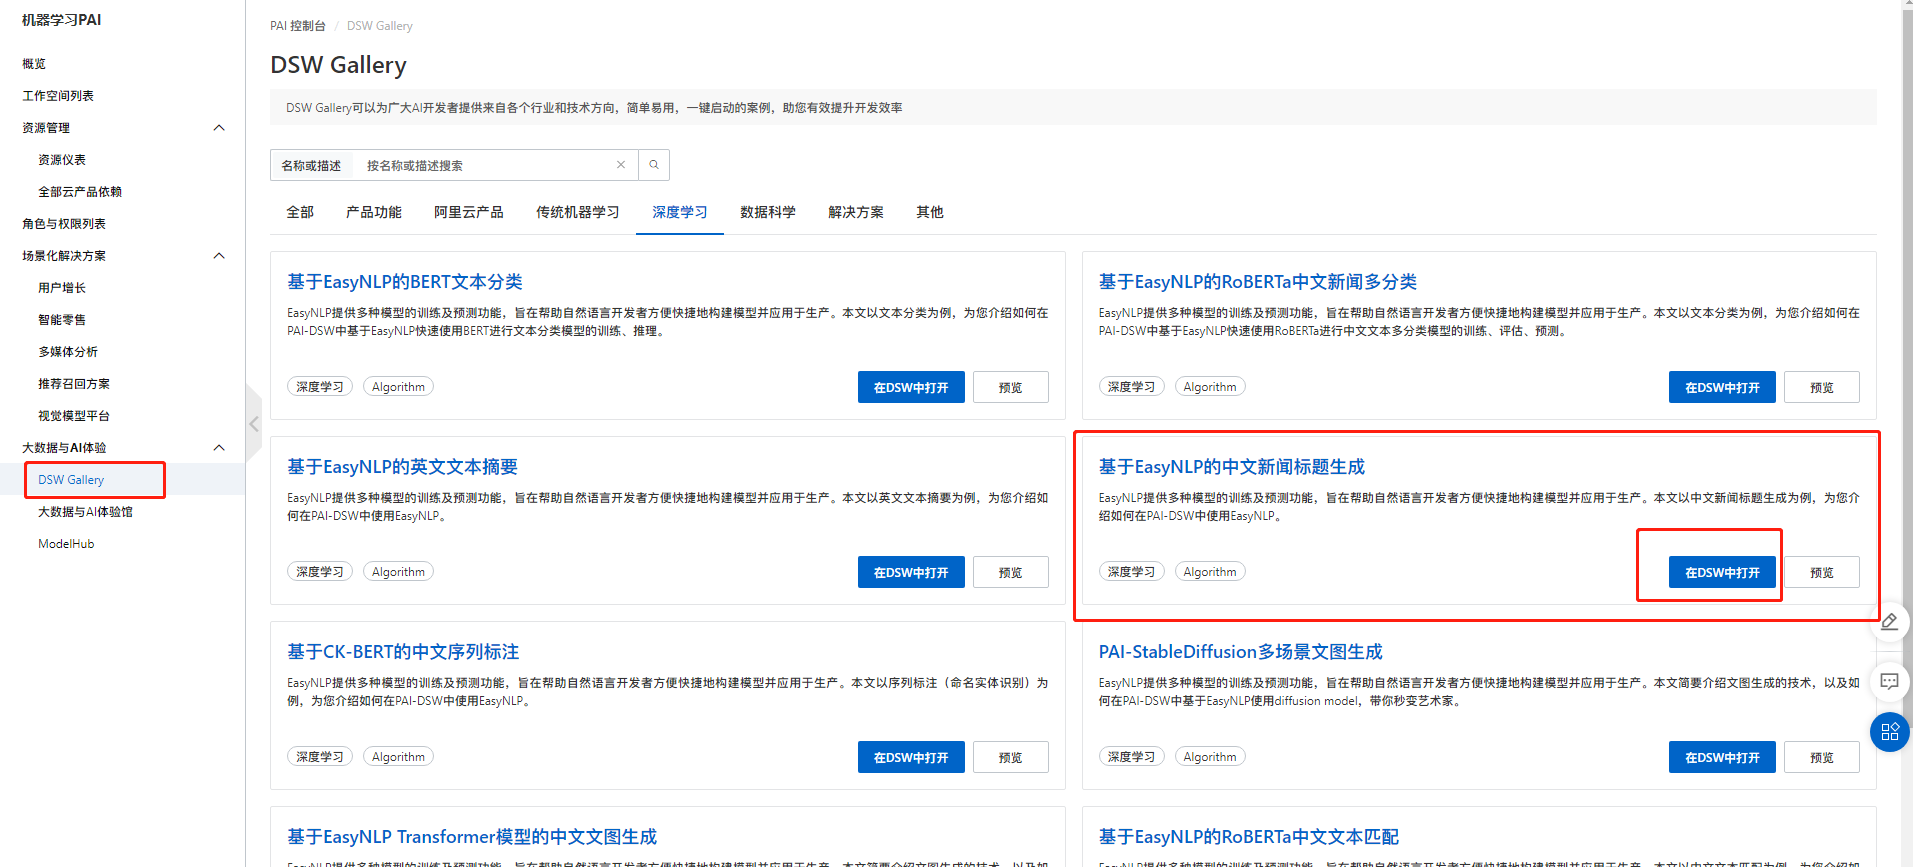This screenshot has height=867, width=1913.
Task: Preview the PAI-StableDiffusion多场景文图生成 case
Action: [x=1822, y=757]
